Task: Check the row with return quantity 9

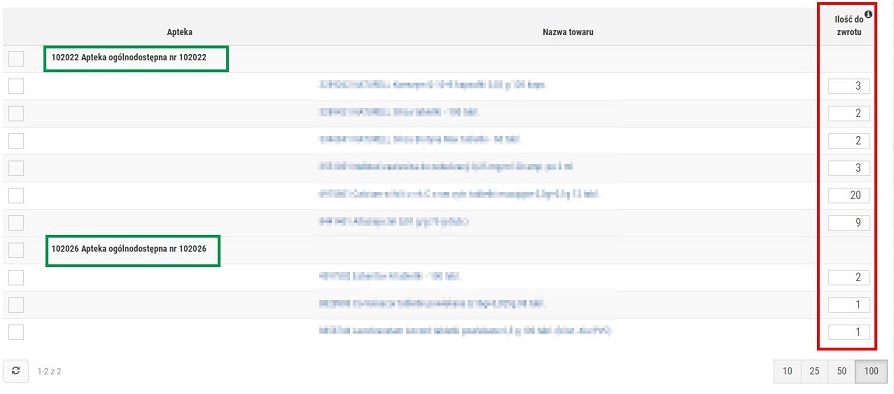Action: 16,222
